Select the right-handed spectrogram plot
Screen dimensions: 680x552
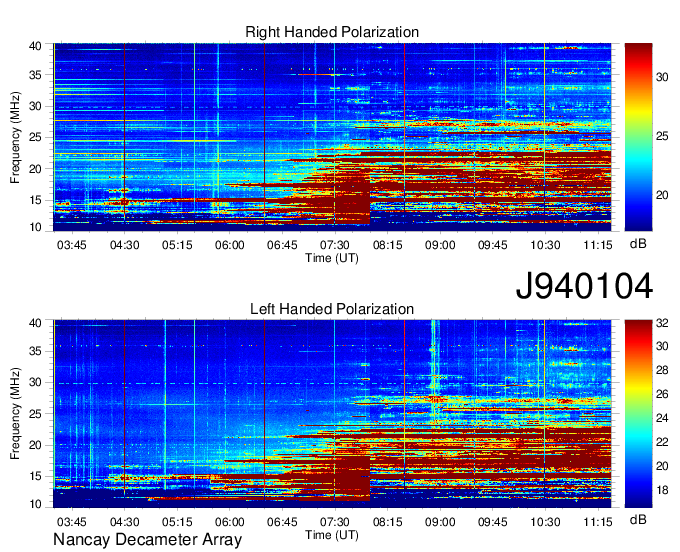(x=332, y=137)
